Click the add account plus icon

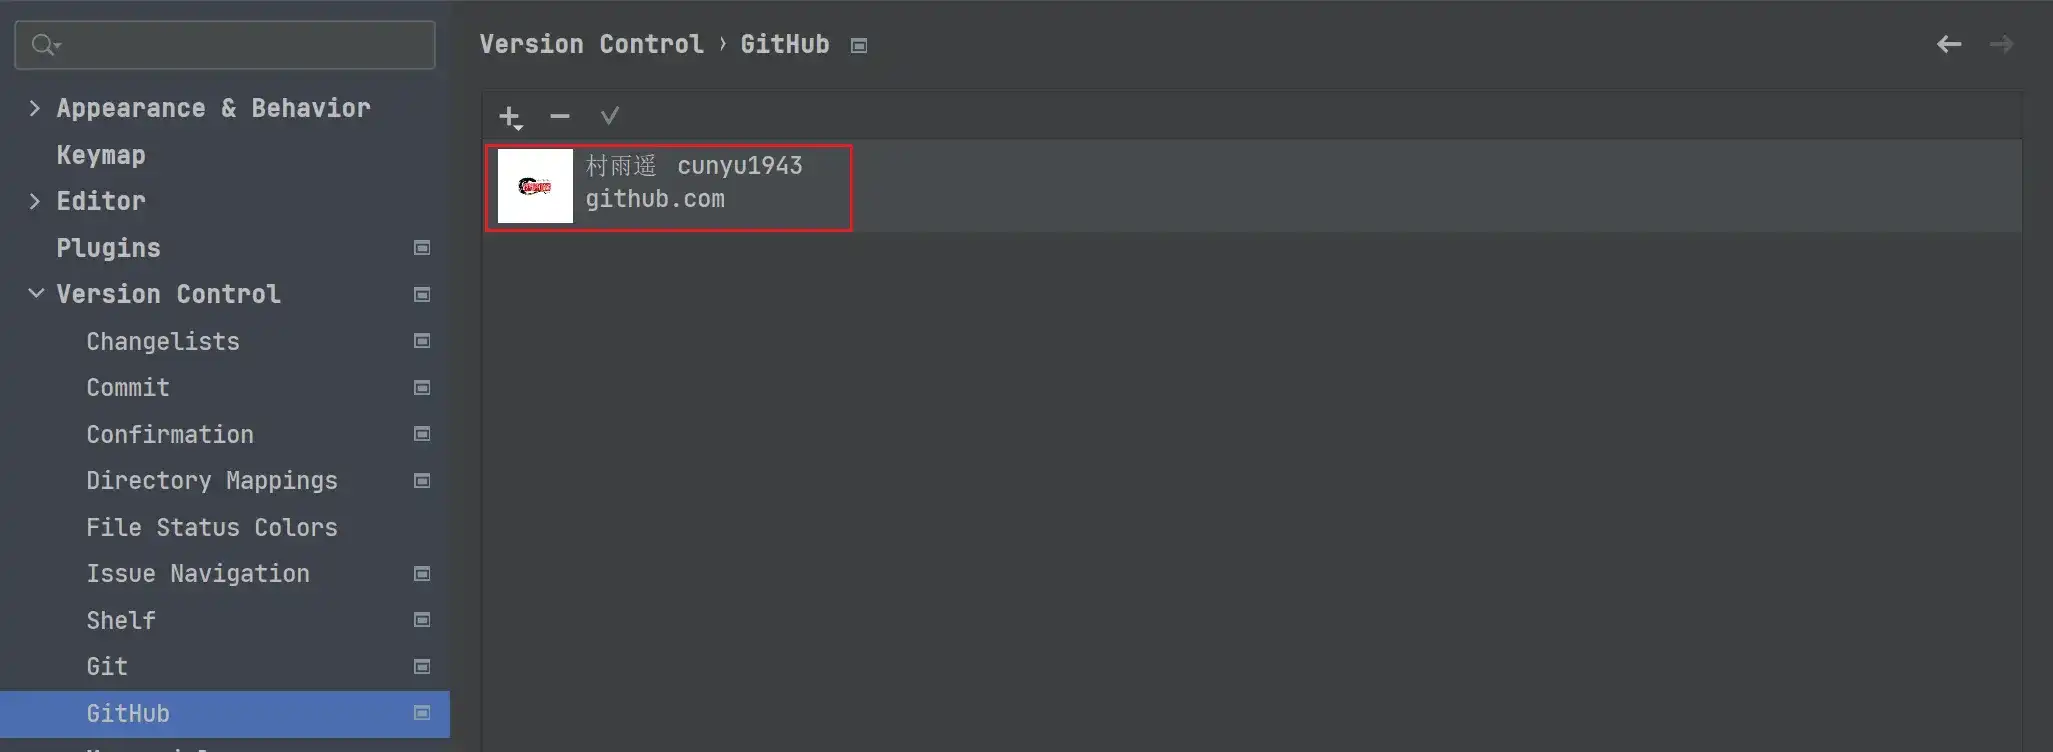tap(510, 117)
